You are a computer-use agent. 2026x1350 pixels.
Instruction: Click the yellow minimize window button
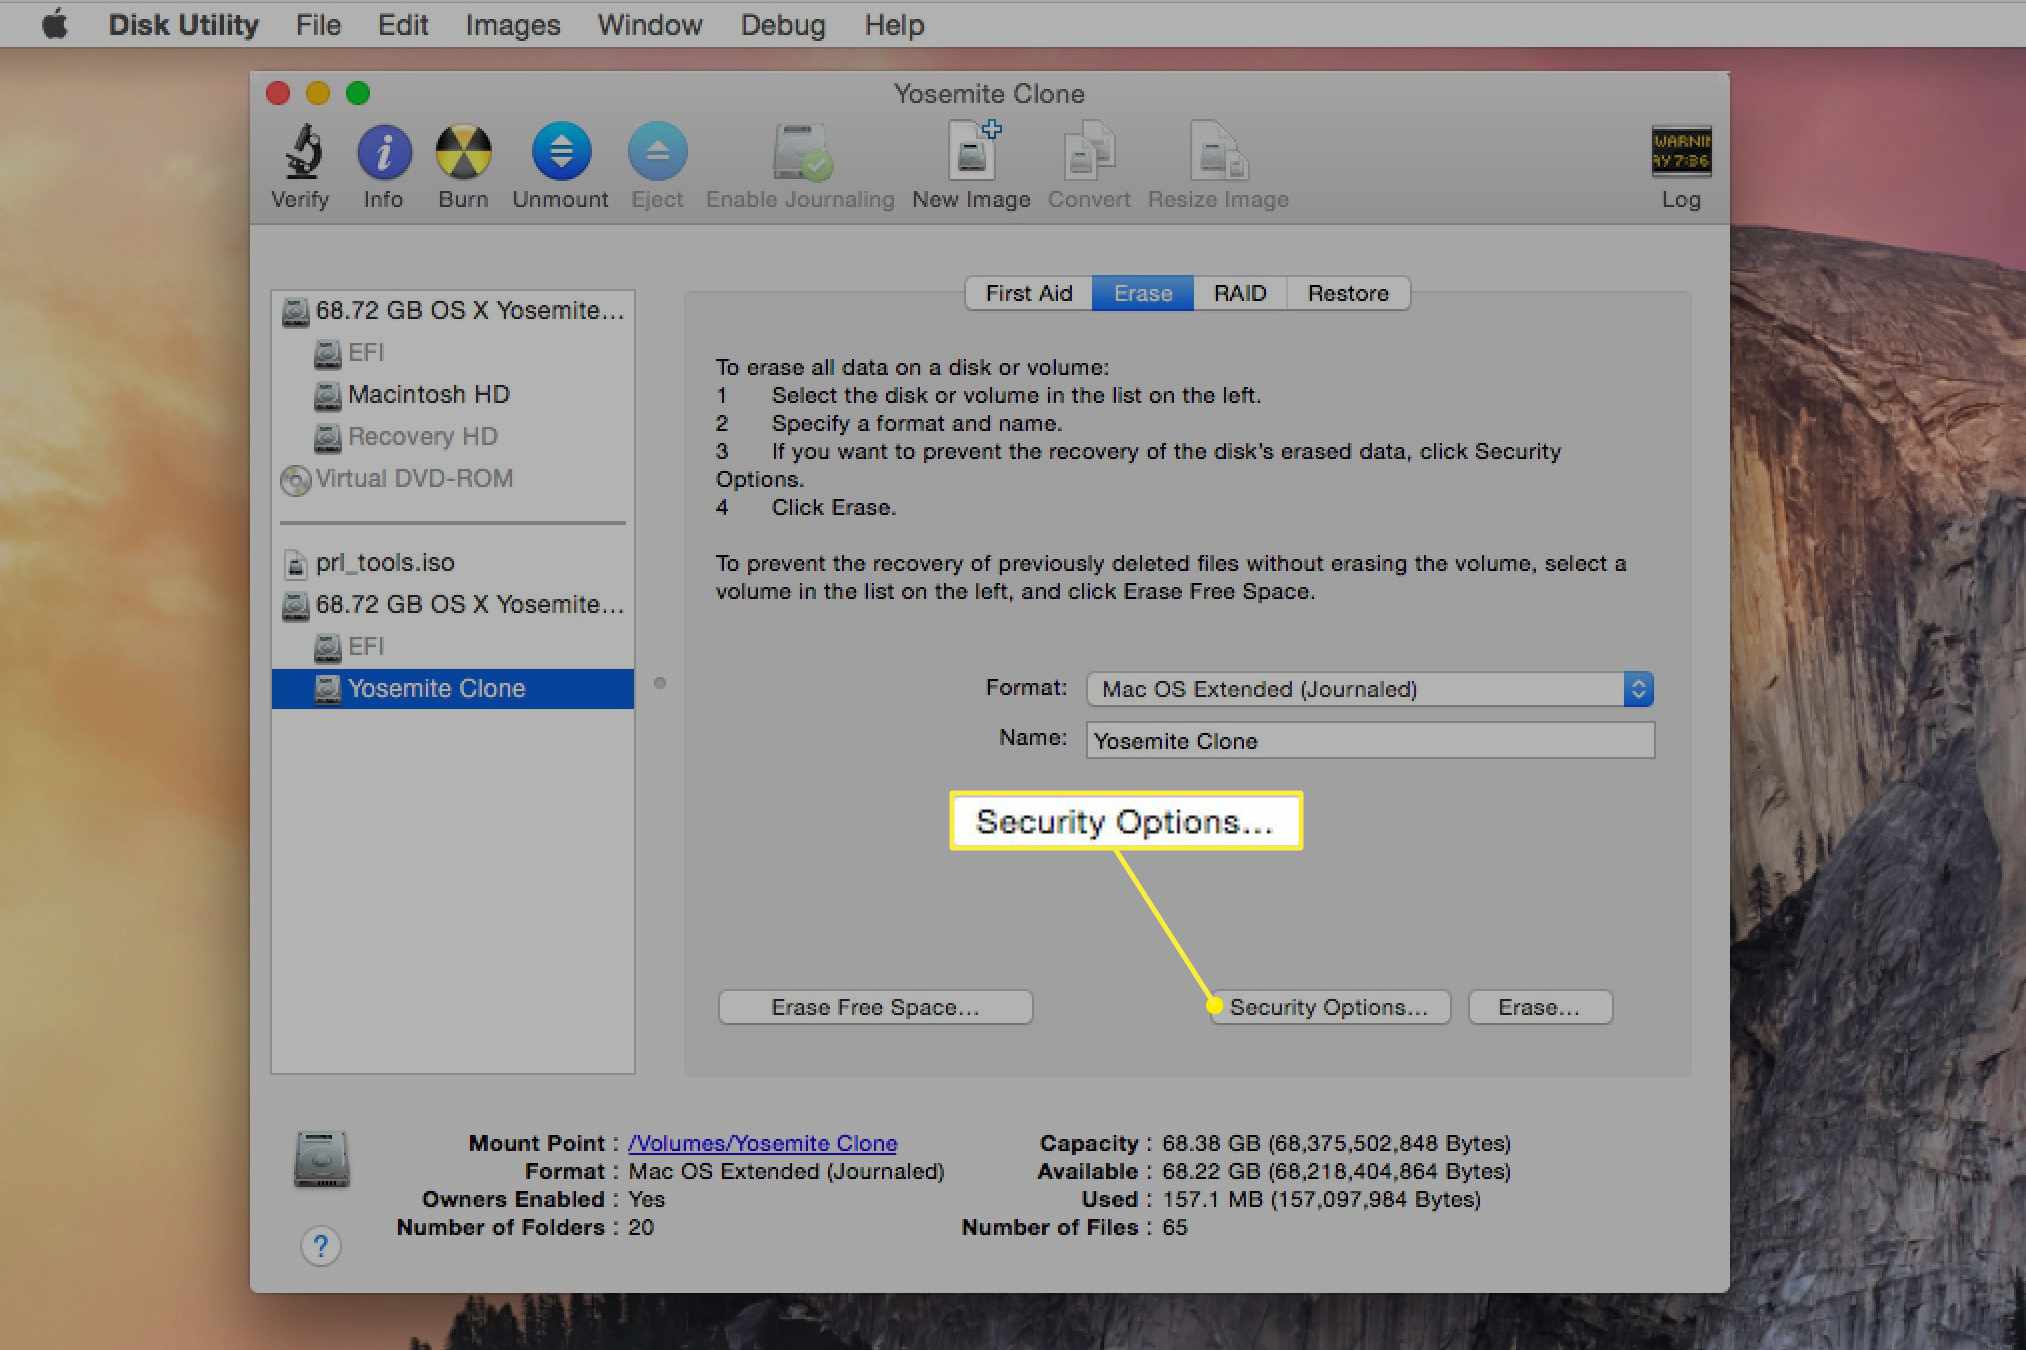coord(318,93)
